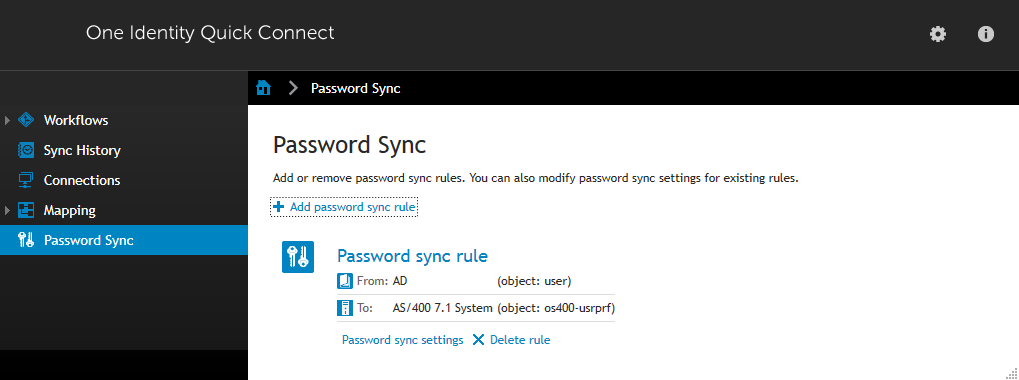Screen dimensions: 1019x380
Task: Click the resize grip at bottom-right corner
Action: click(1011, 373)
